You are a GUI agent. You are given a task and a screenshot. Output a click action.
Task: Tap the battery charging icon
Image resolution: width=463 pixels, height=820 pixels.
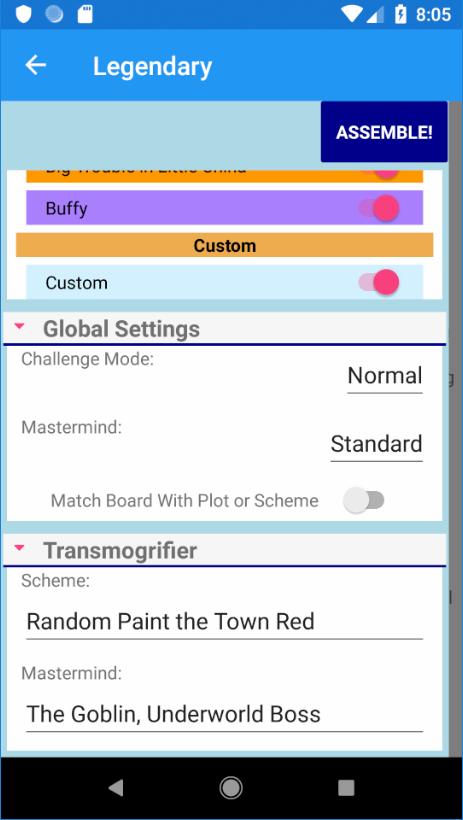tap(401, 14)
